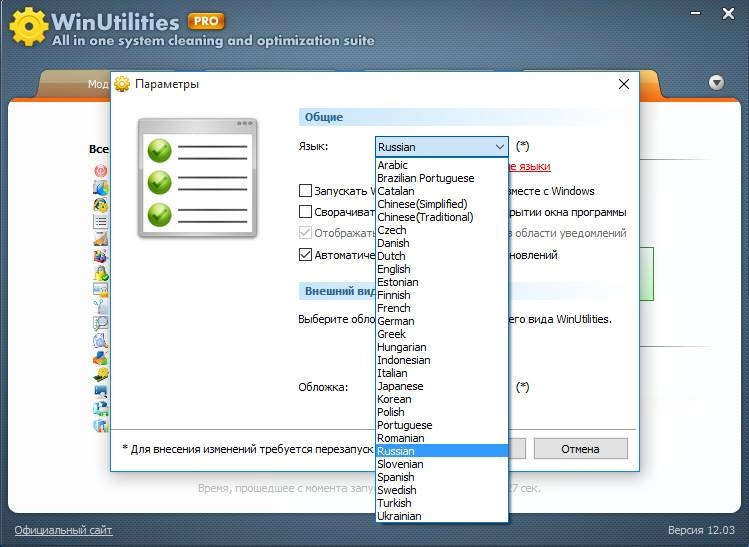Viewport: 749px width, 547px height.
Task: Select Spanish from the language list
Action: pos(441,477)
